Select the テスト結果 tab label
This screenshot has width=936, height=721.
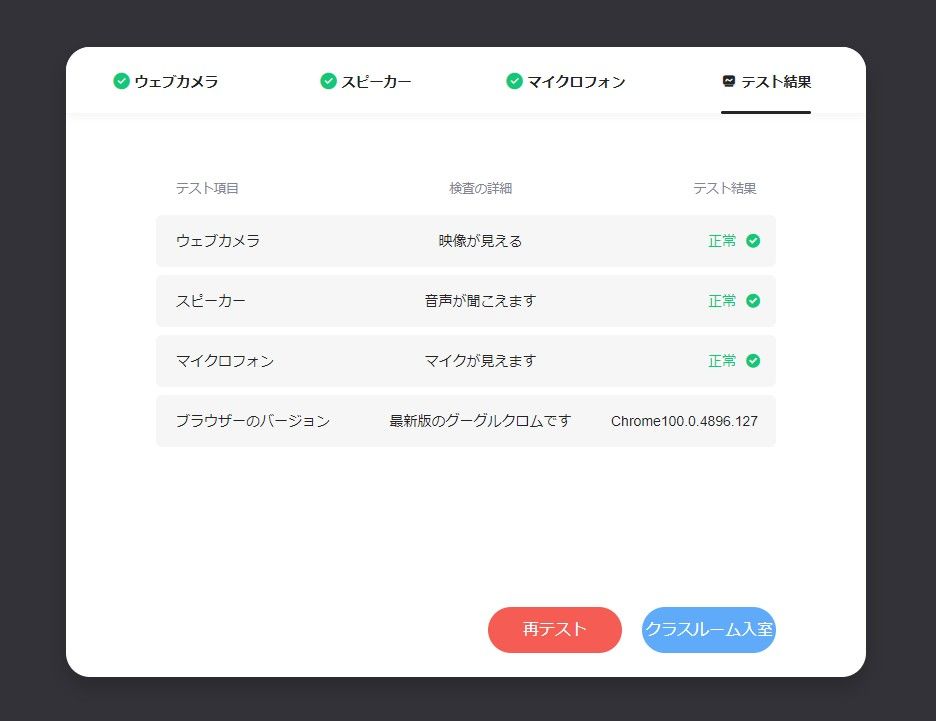(x=776, y=81)
